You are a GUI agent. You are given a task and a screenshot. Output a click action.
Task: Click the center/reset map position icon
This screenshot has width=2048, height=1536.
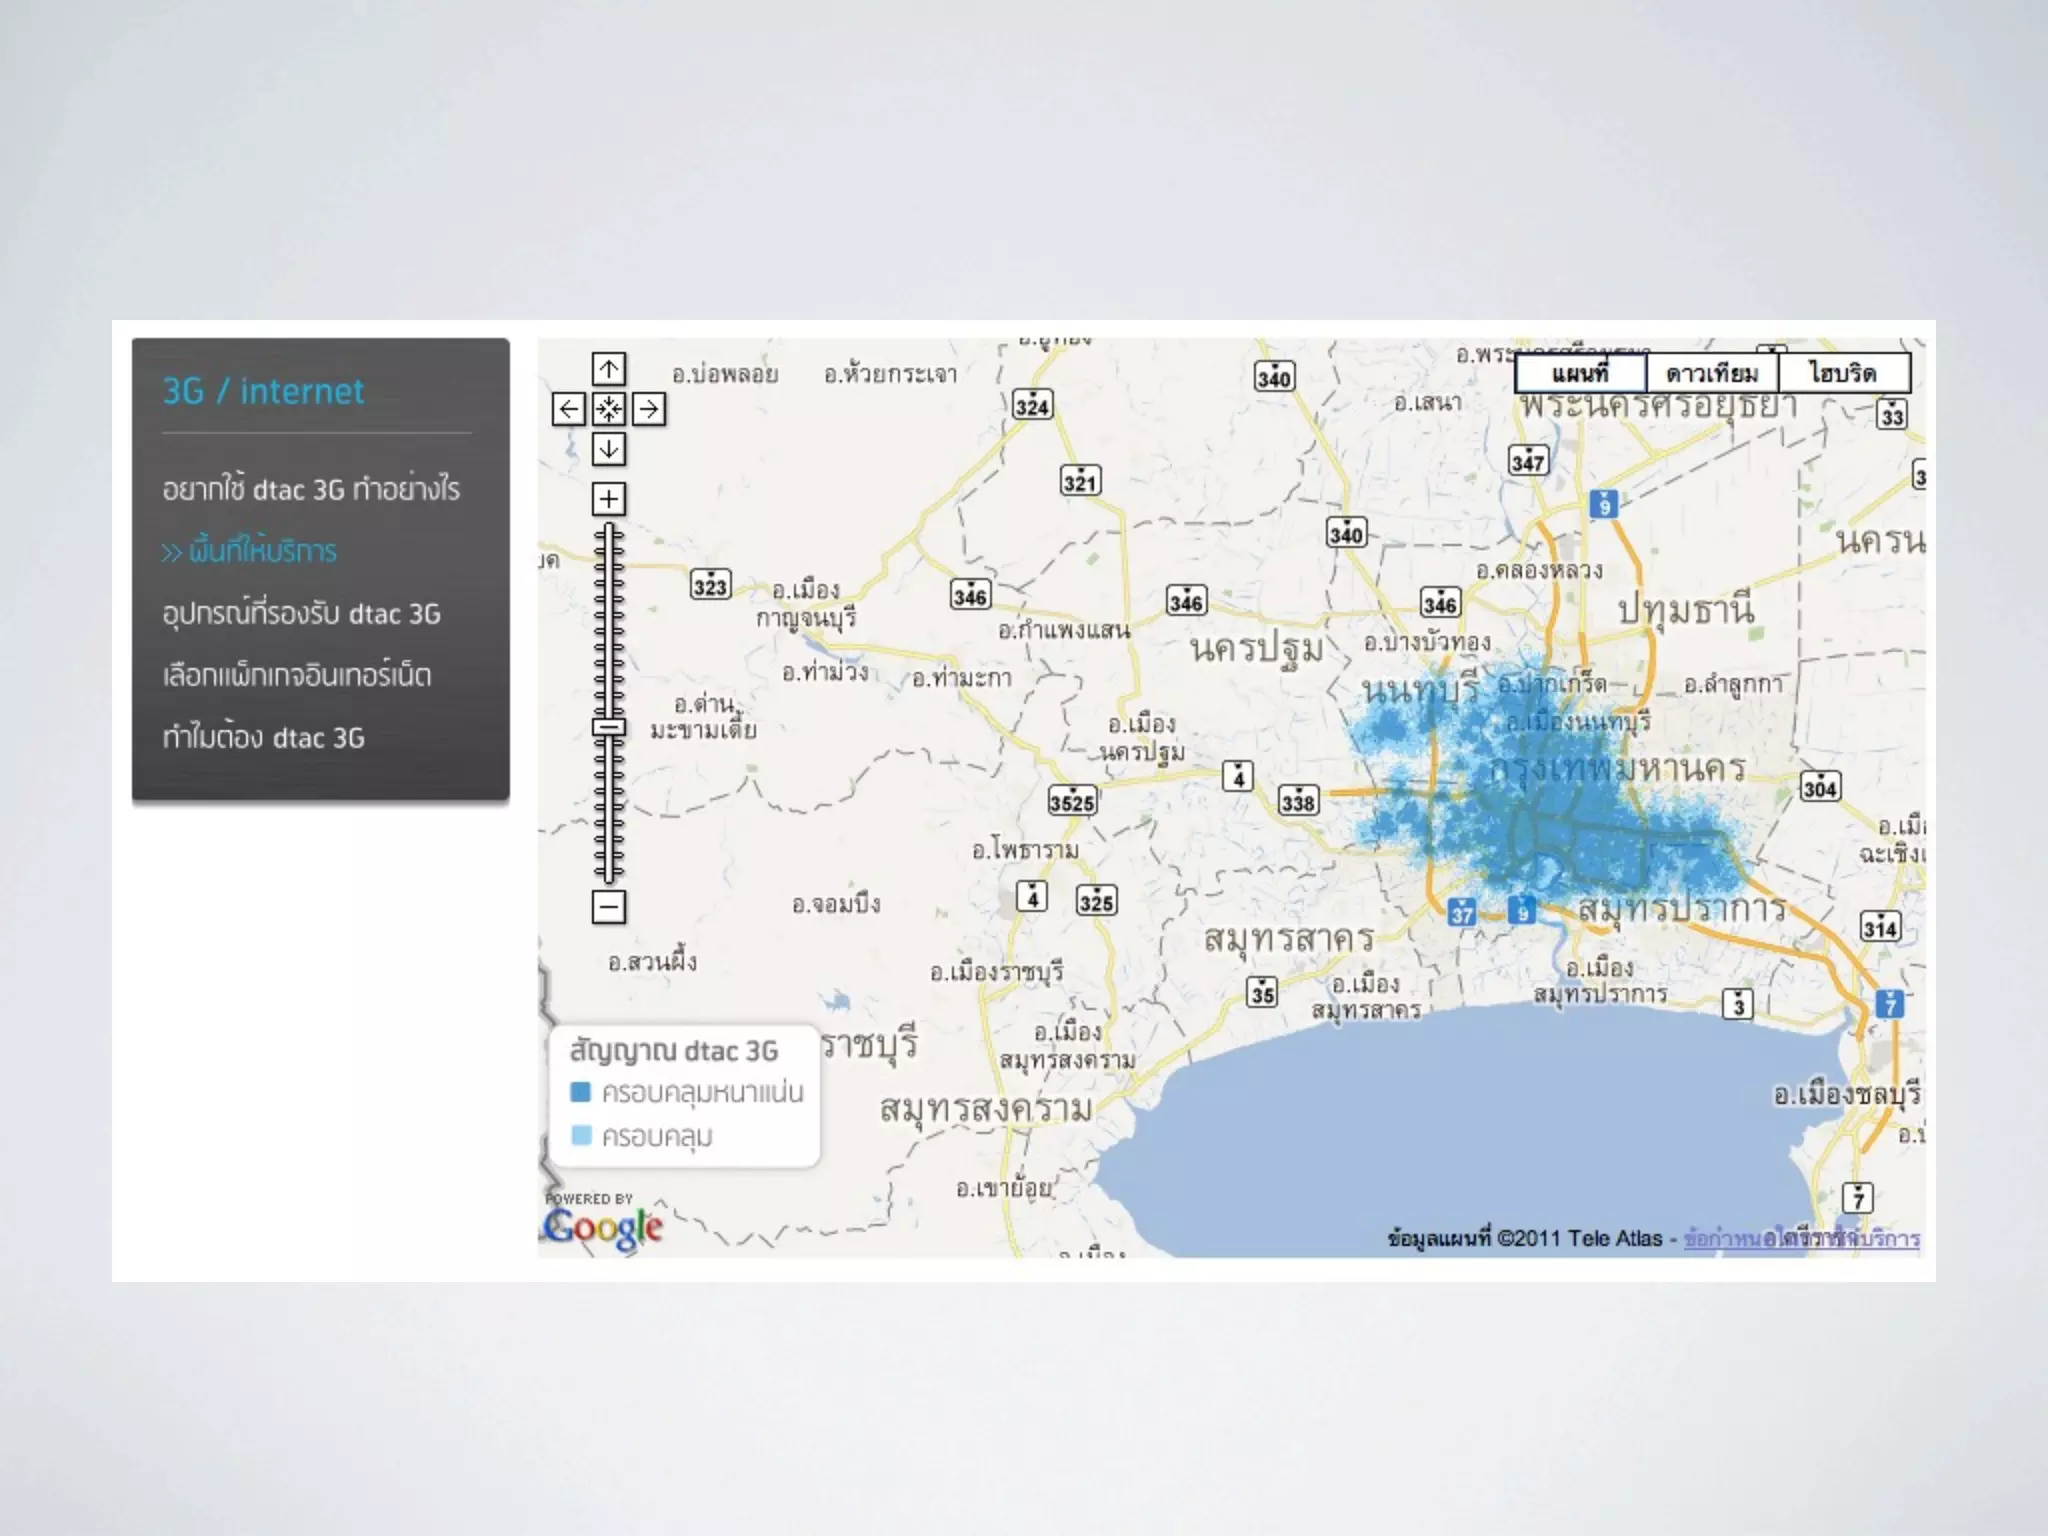click(608, 409)
